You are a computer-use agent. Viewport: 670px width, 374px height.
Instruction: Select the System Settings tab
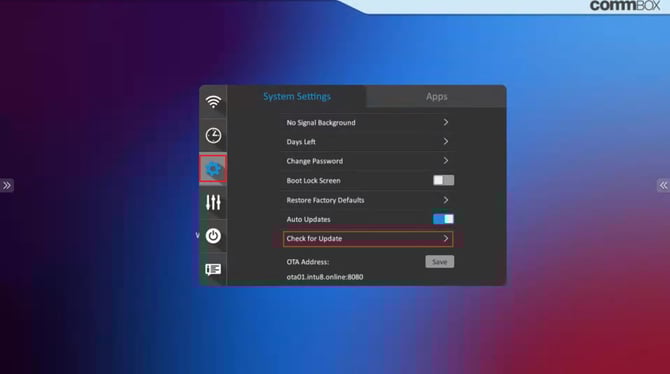[x=297, y=97]
